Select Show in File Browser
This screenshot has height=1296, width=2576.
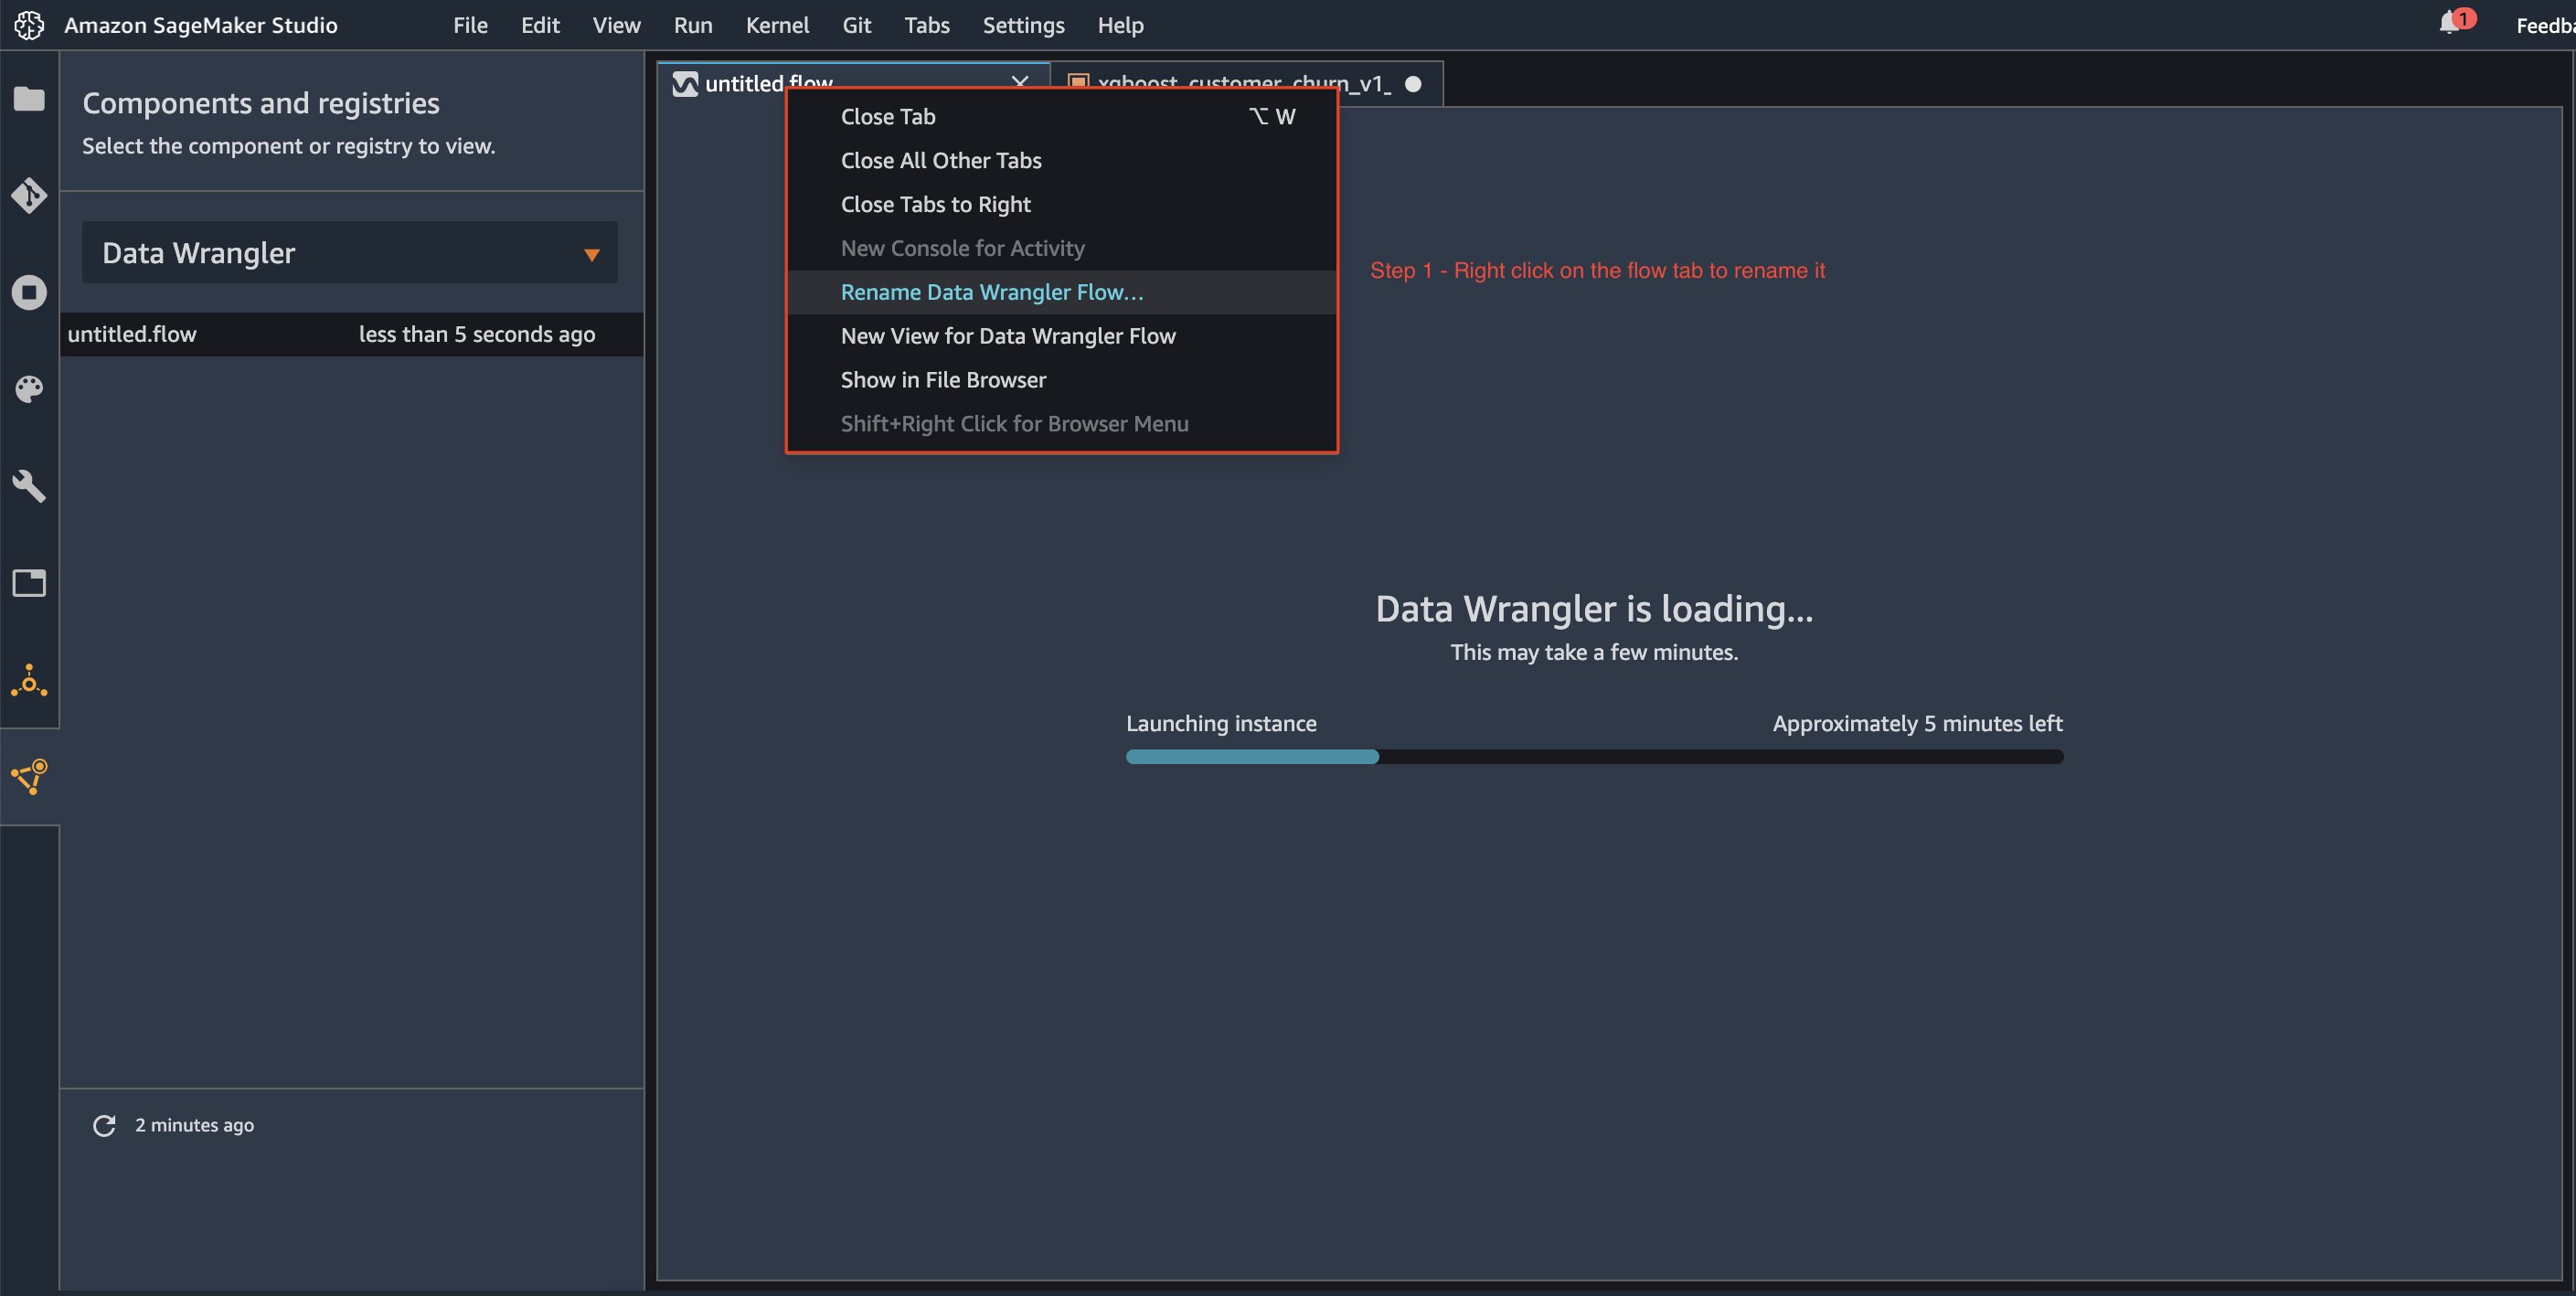1062,380
